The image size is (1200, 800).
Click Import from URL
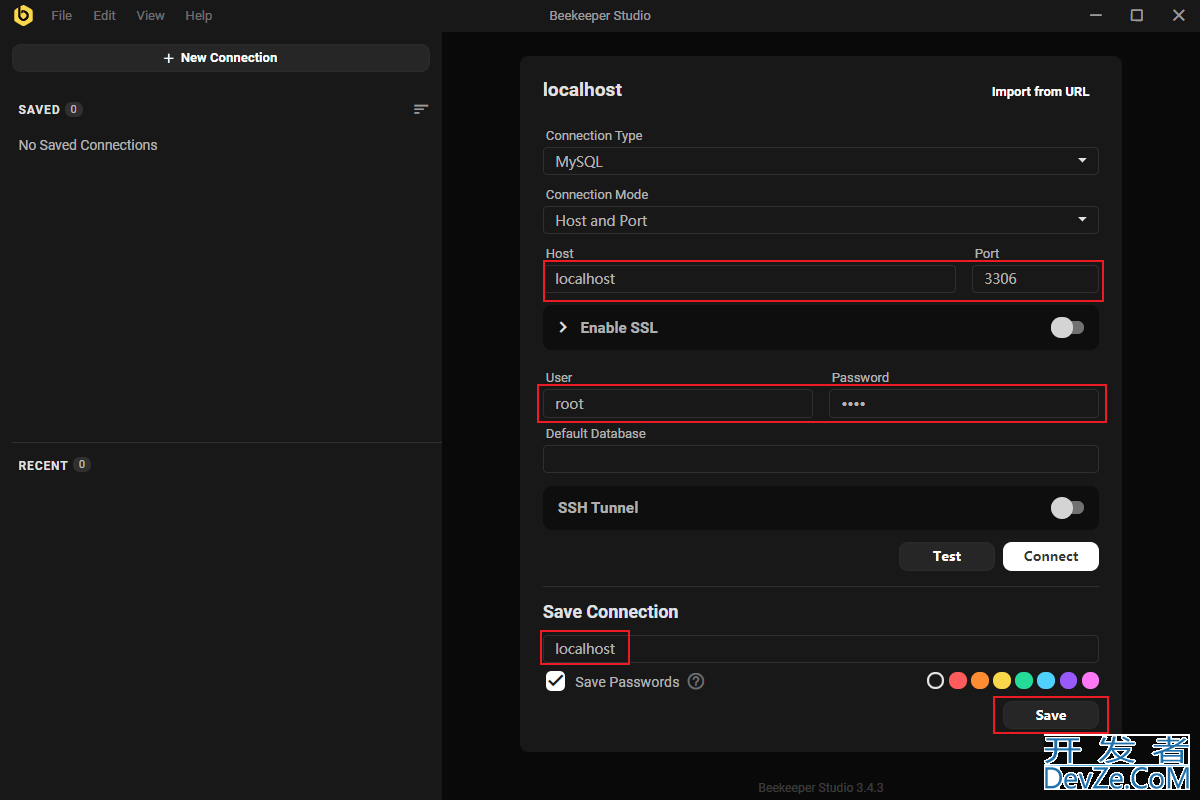point(1040,92)
